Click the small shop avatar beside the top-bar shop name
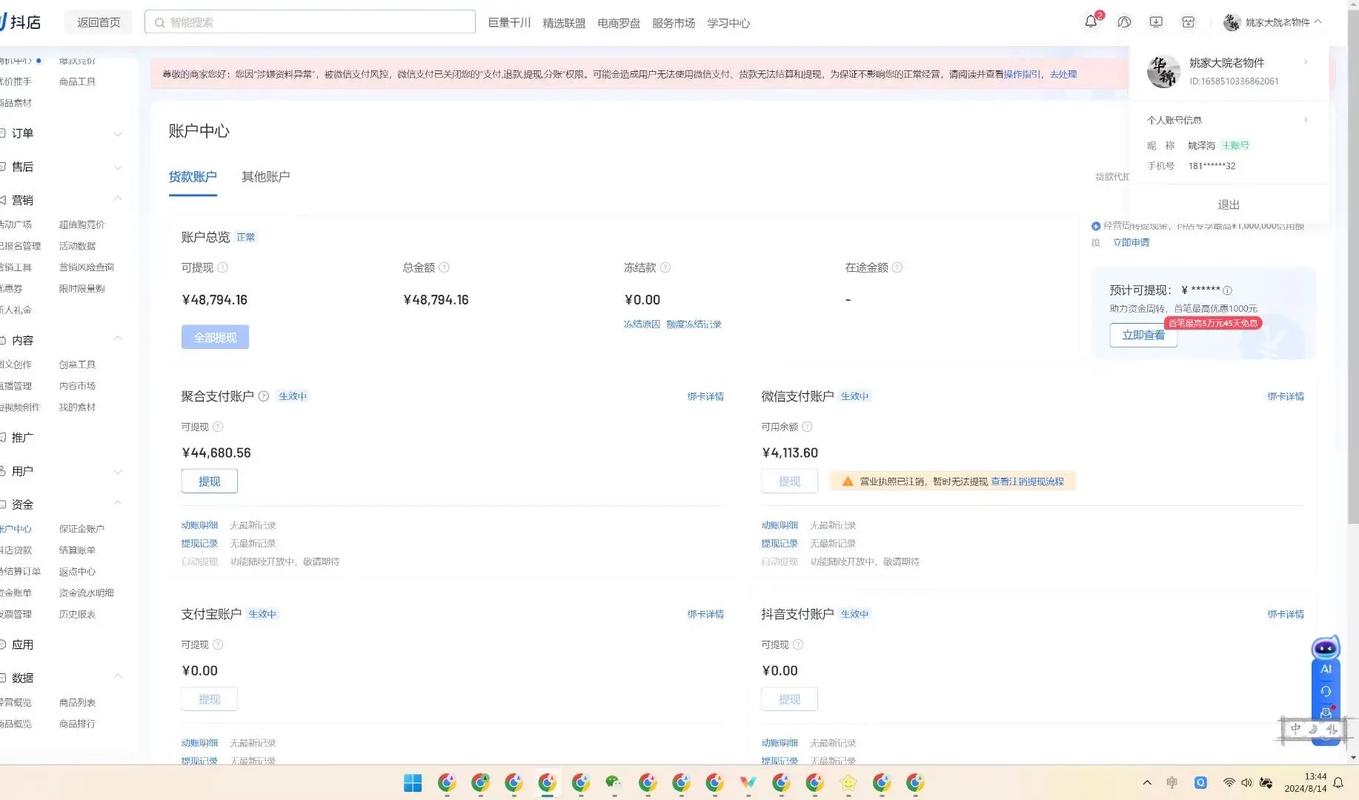The image size is (1359, 800). pos(1231,22)
